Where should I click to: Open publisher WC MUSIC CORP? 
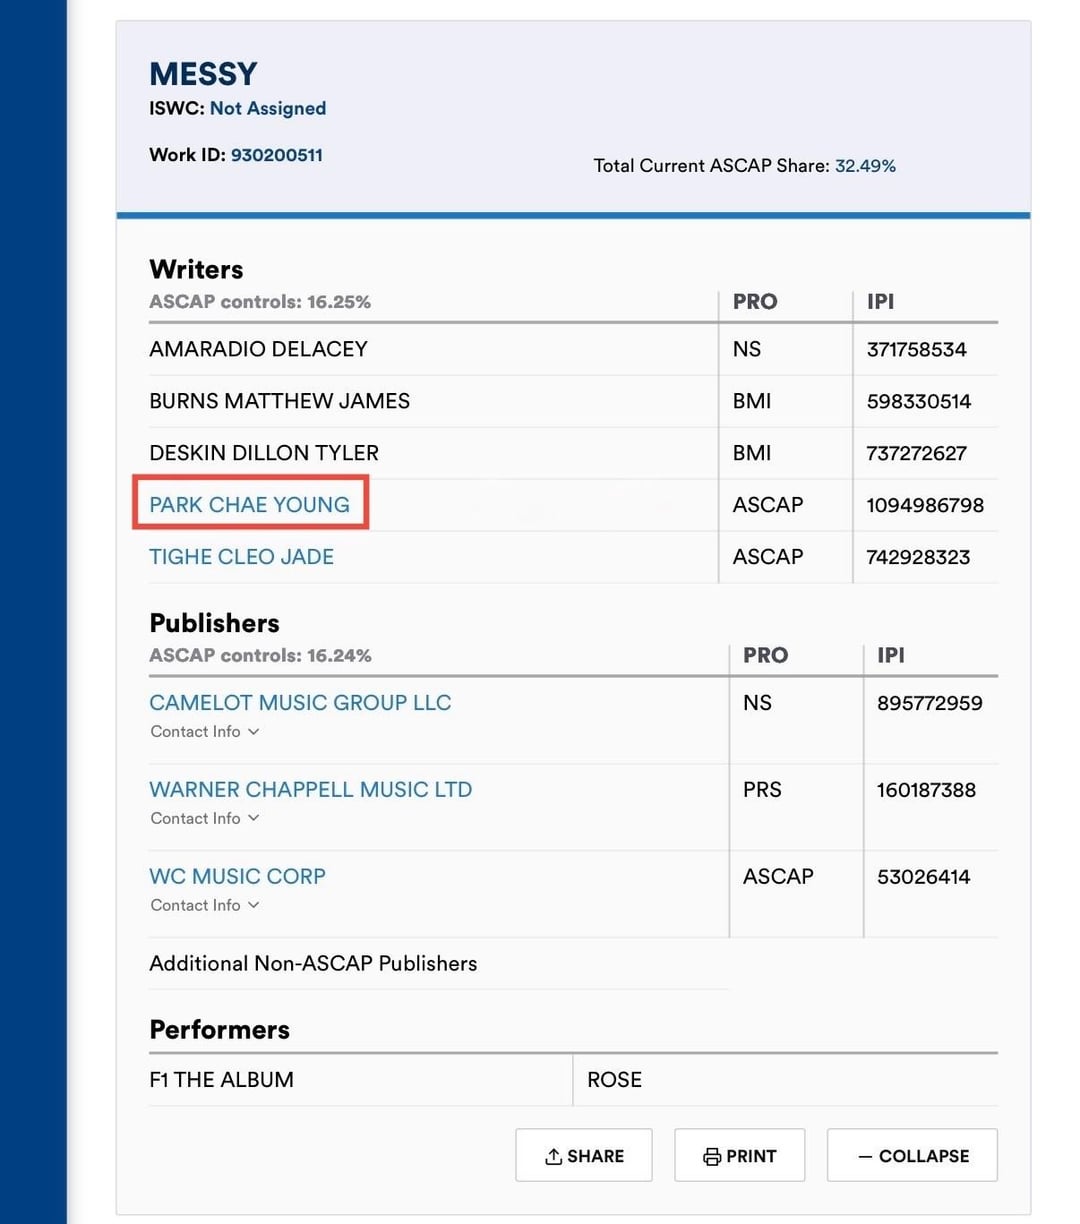point(237,877)
